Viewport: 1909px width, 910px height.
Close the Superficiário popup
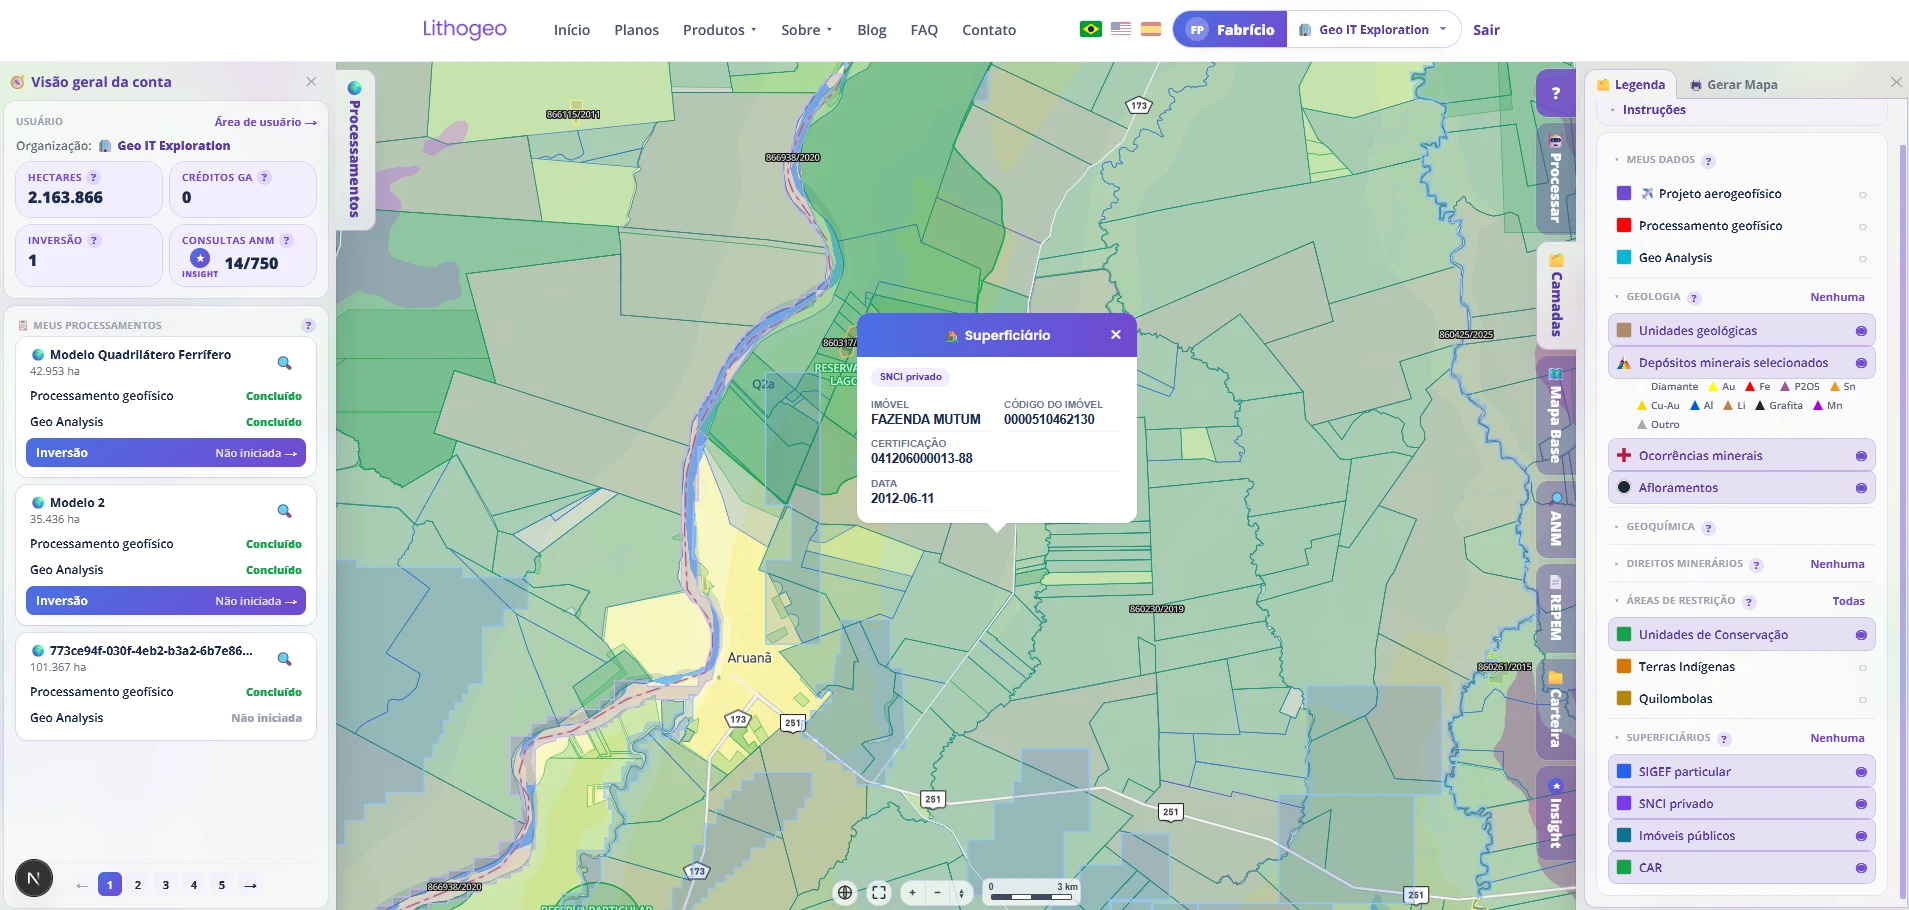point(1116,335)
